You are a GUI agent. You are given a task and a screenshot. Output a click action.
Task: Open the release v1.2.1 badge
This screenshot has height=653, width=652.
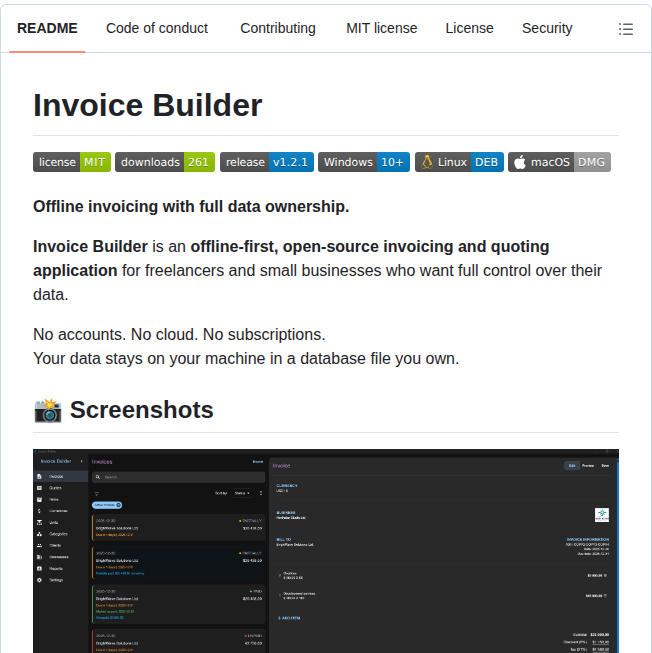pyautogui.click(x=267, y=162)
